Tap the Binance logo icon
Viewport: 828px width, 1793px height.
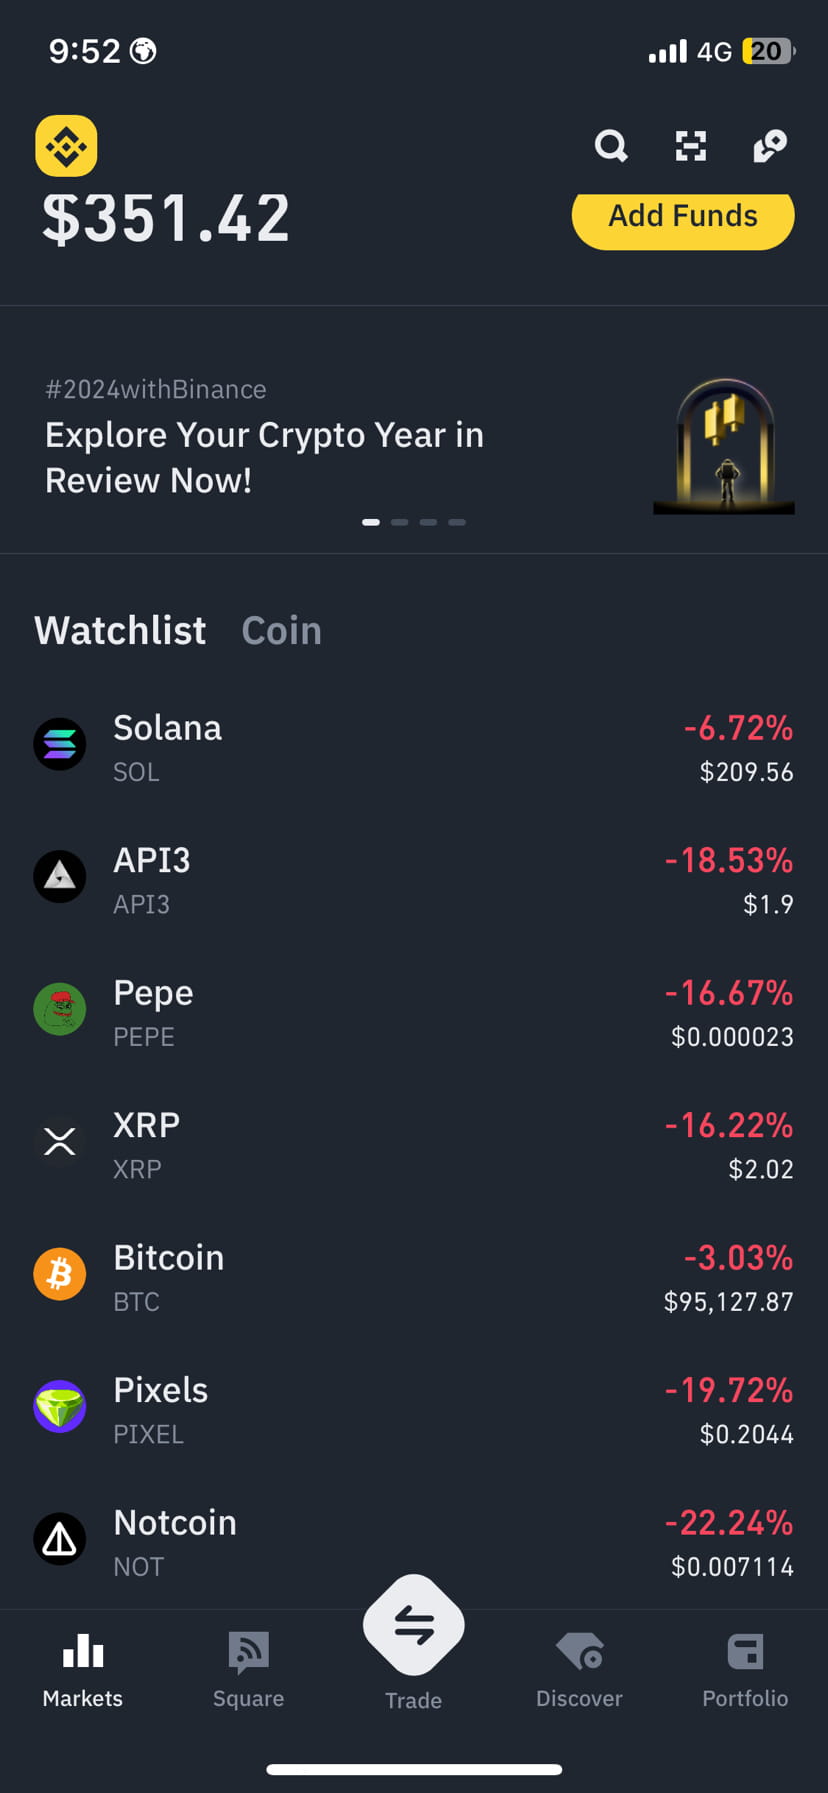pos(66,146)
